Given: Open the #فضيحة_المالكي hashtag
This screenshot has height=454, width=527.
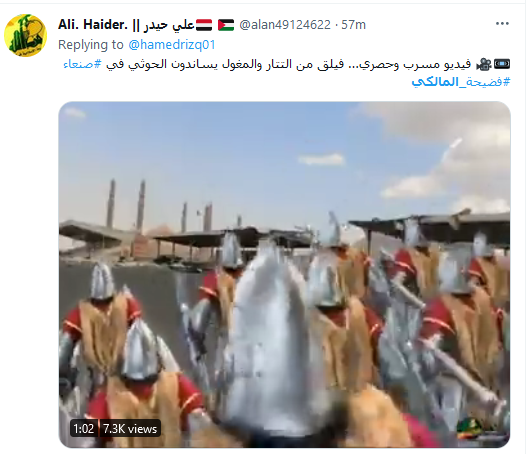Looking at the screenshot, I should (x=461, y=81).
